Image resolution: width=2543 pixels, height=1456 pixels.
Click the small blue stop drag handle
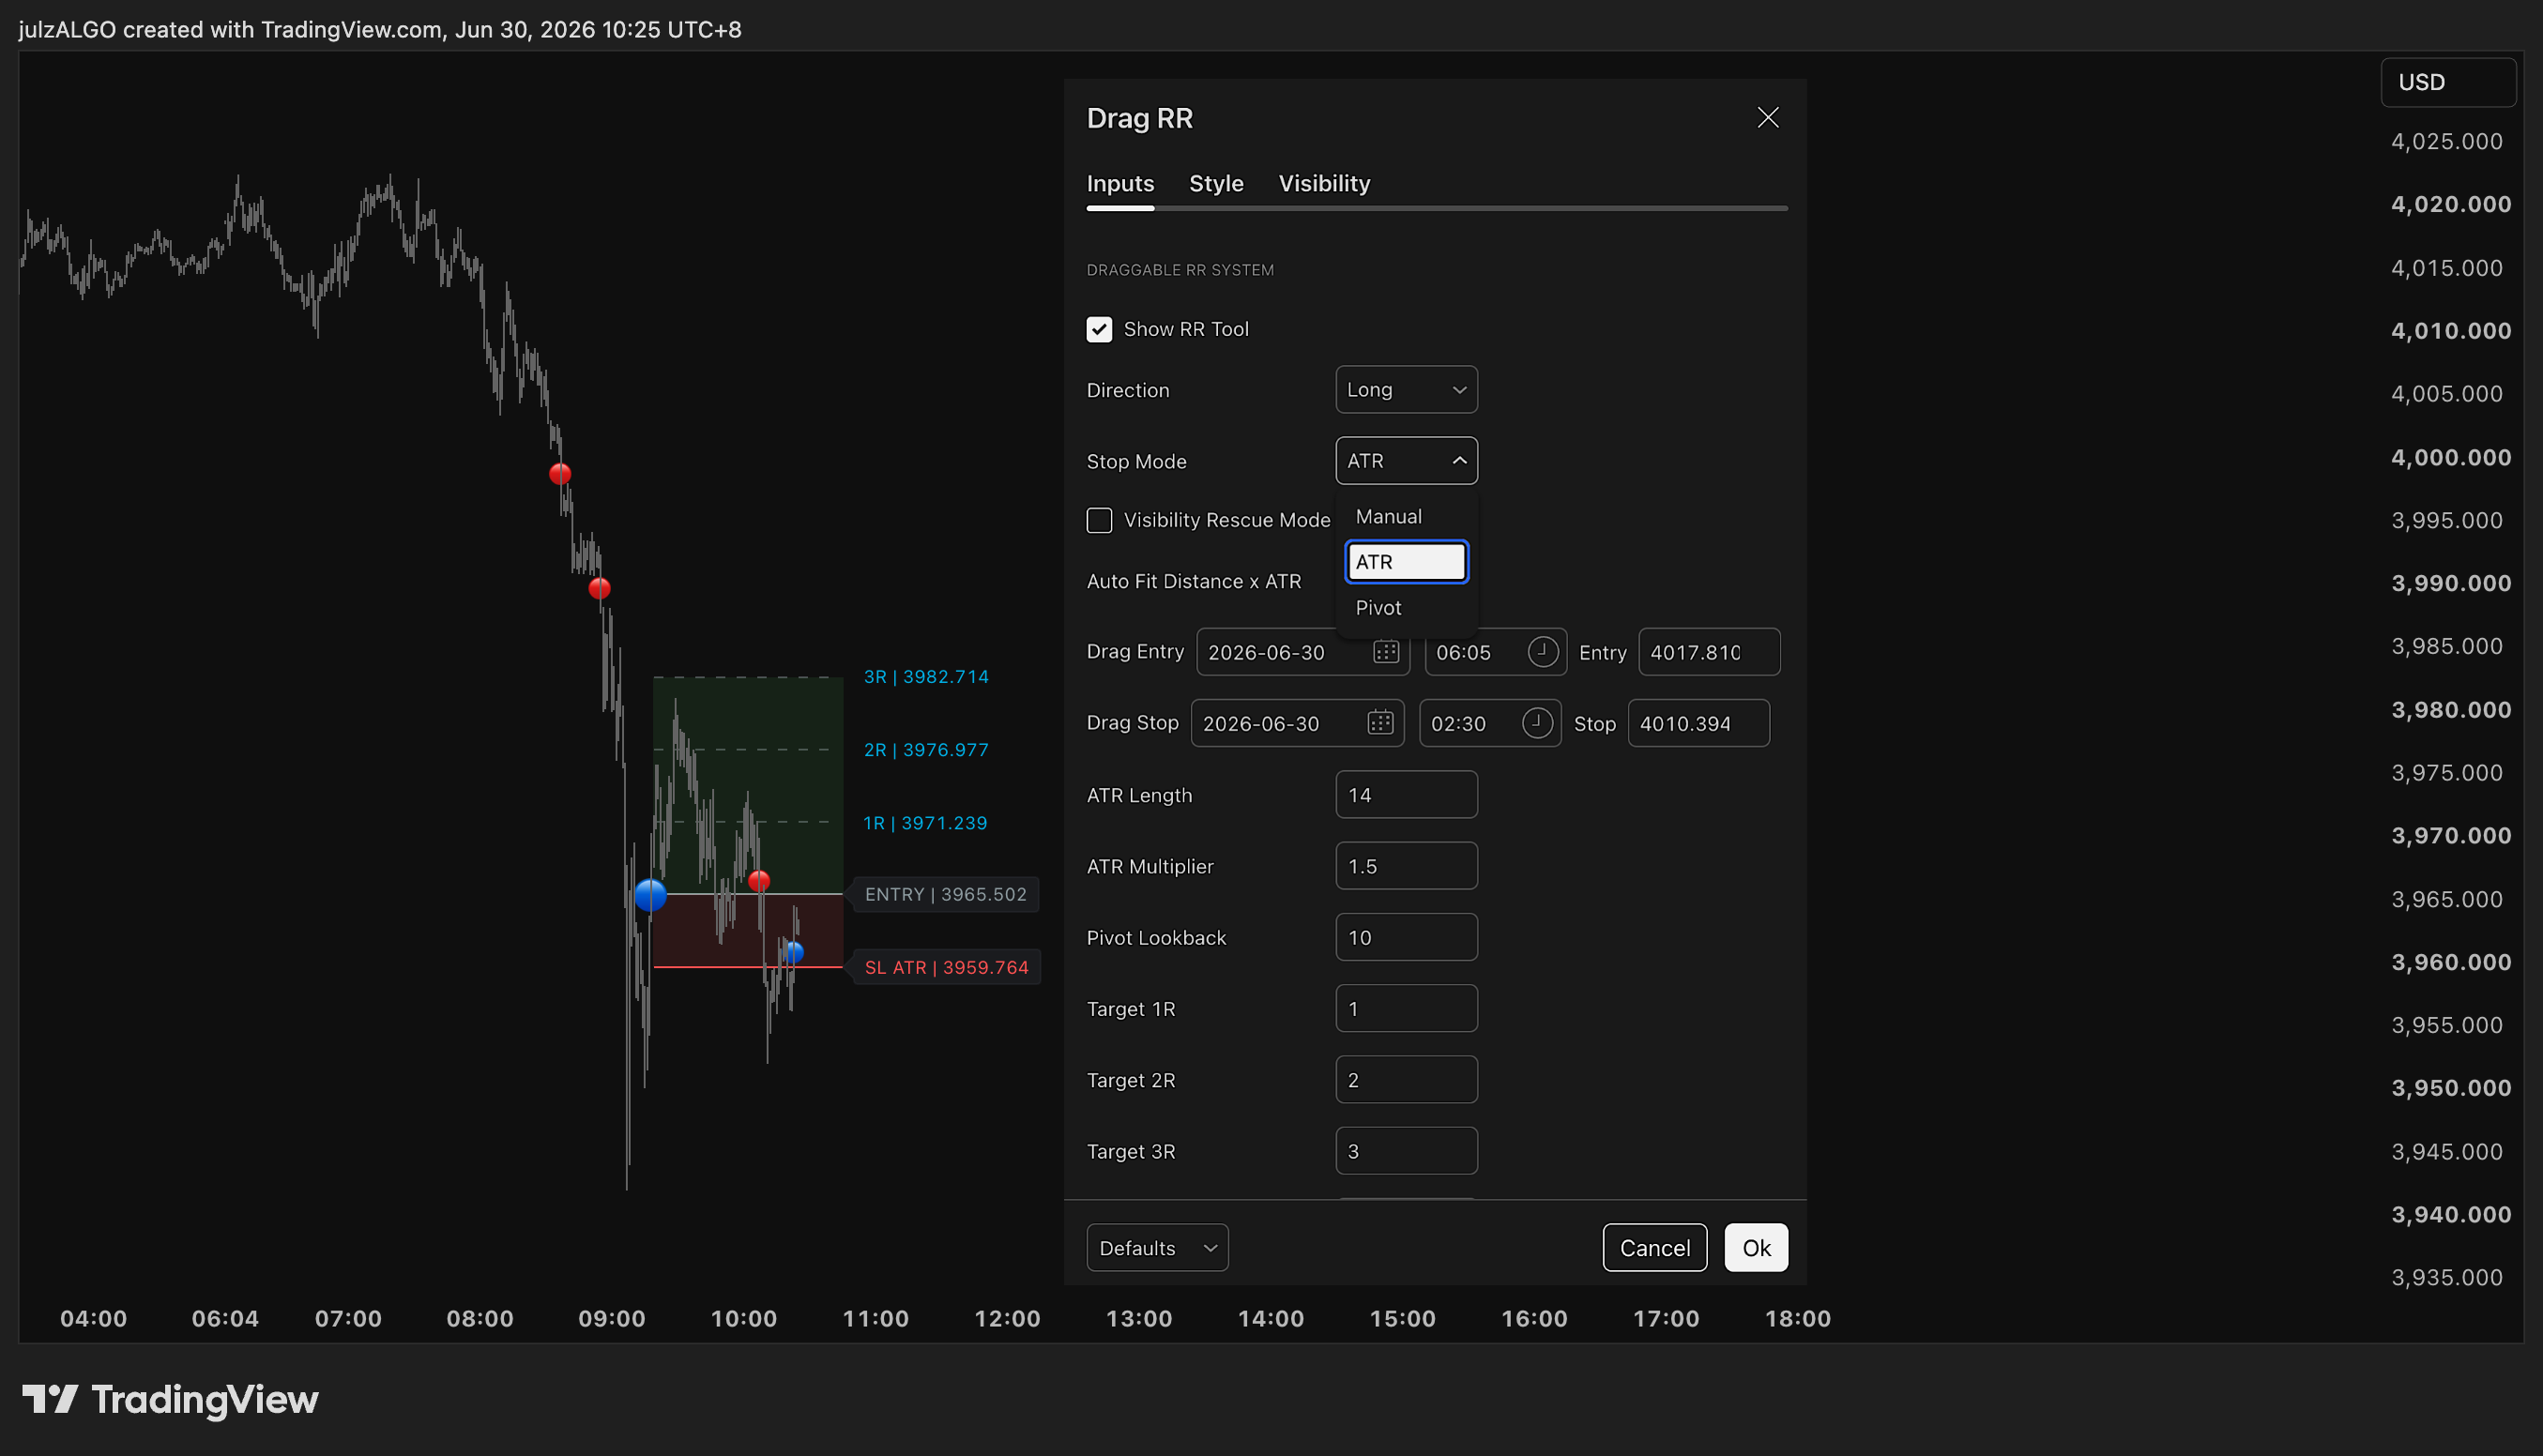(x=793, y=952)
